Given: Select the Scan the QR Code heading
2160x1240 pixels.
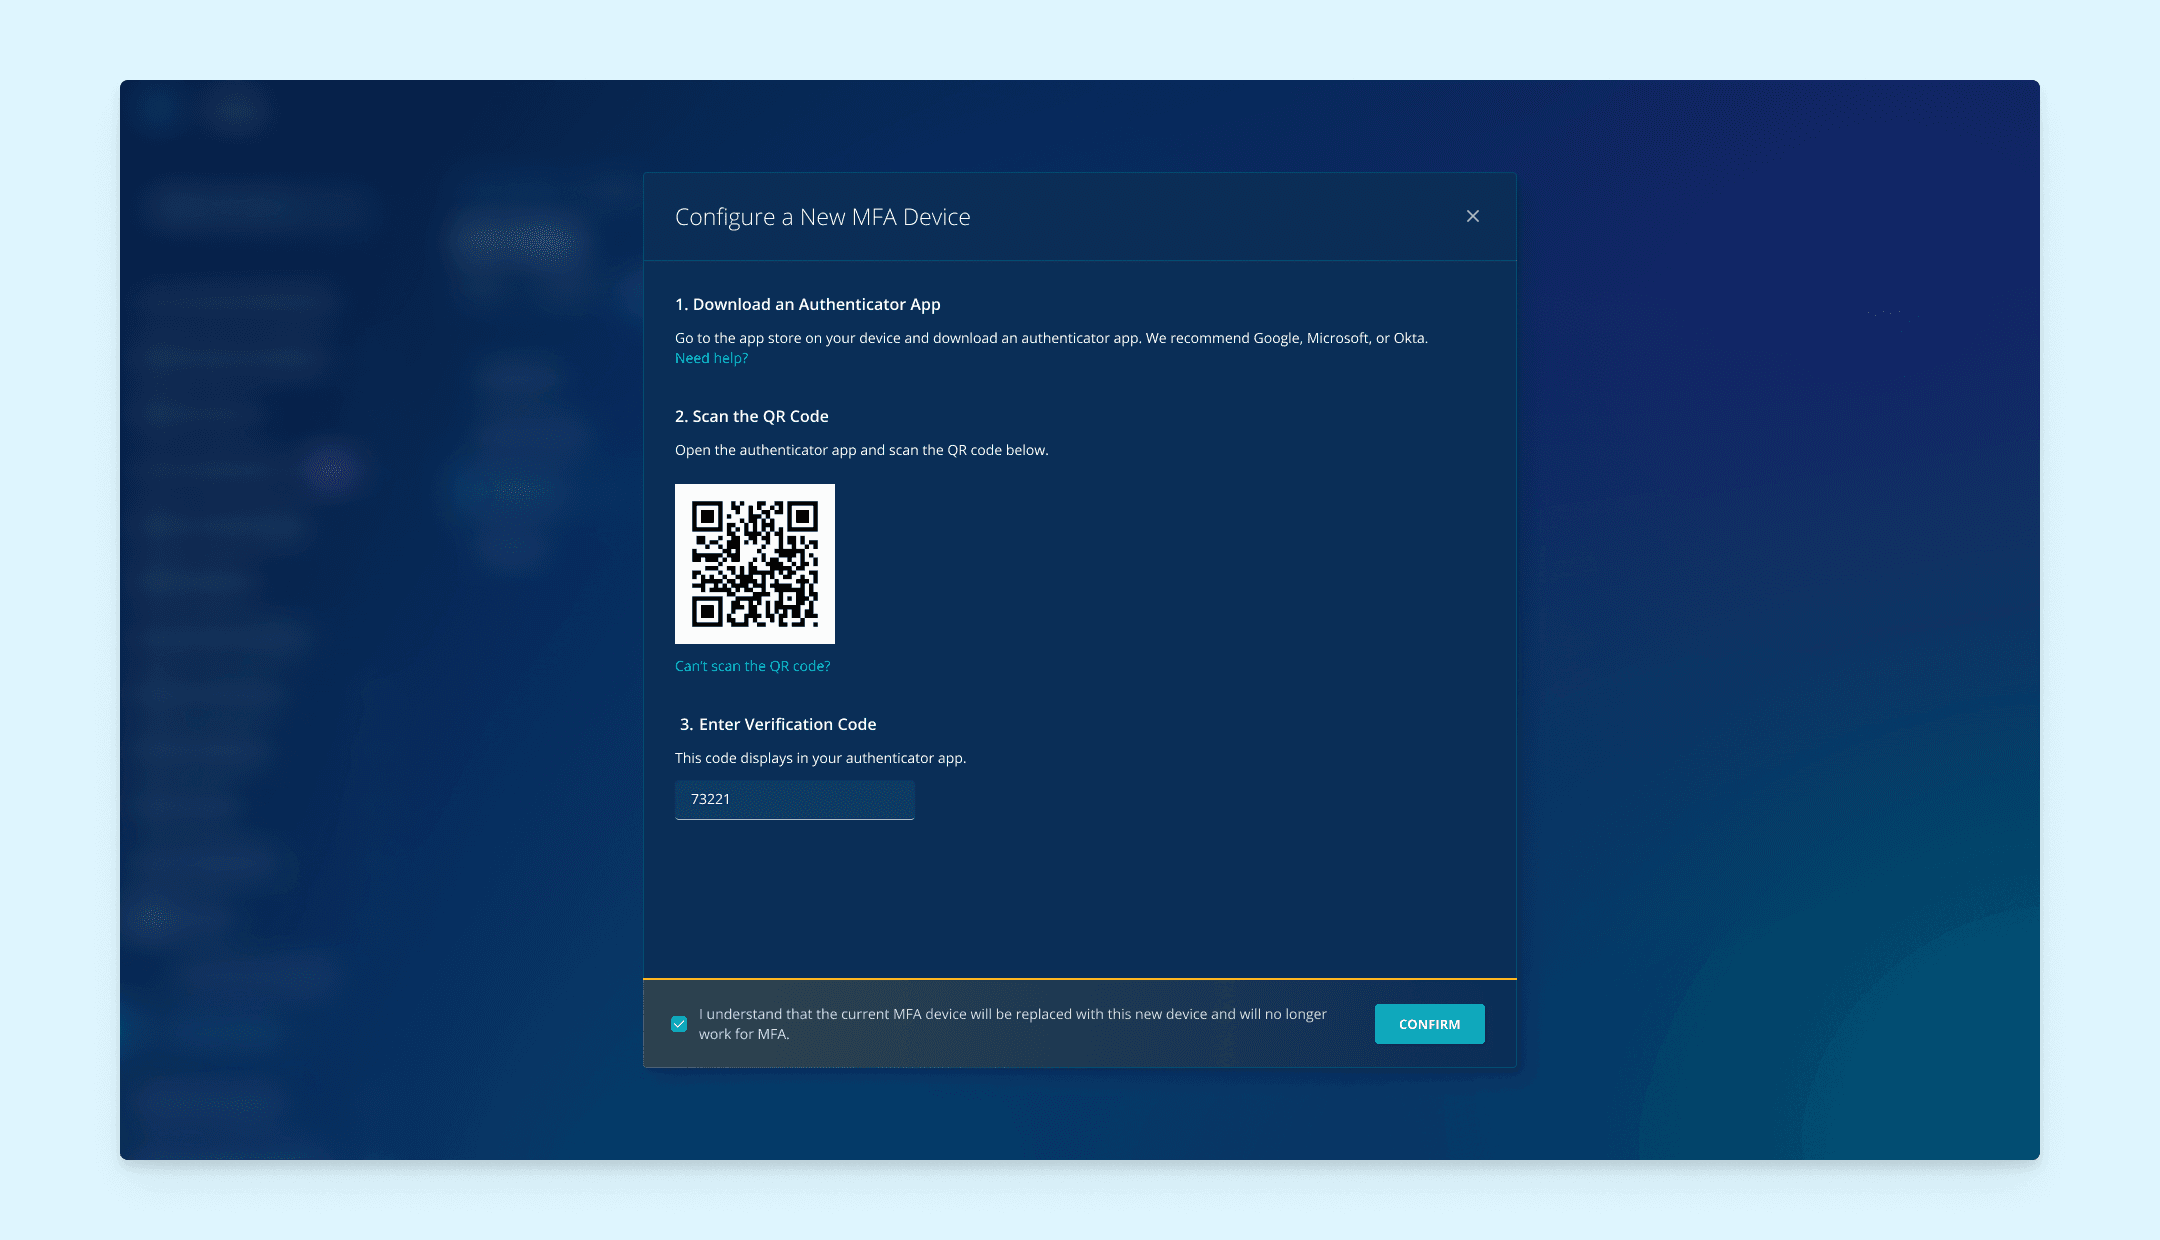Looking at the screenshot, I should [751, 416].
